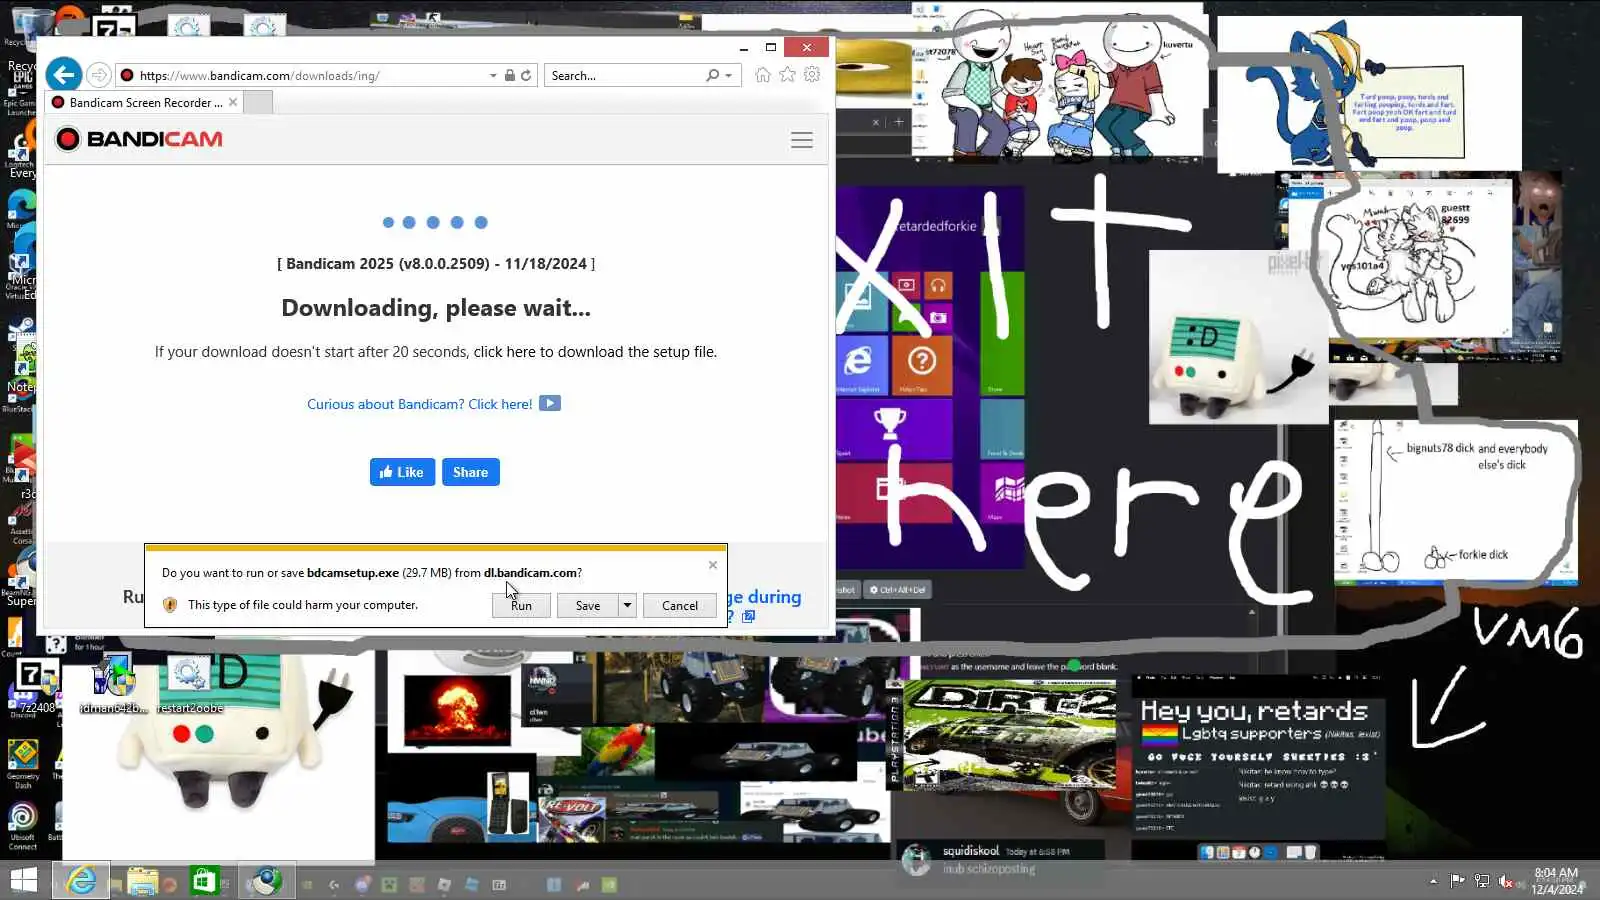
Task: Click the Facebook Share button
Action: pyautogui.click(x=471, y=472)
